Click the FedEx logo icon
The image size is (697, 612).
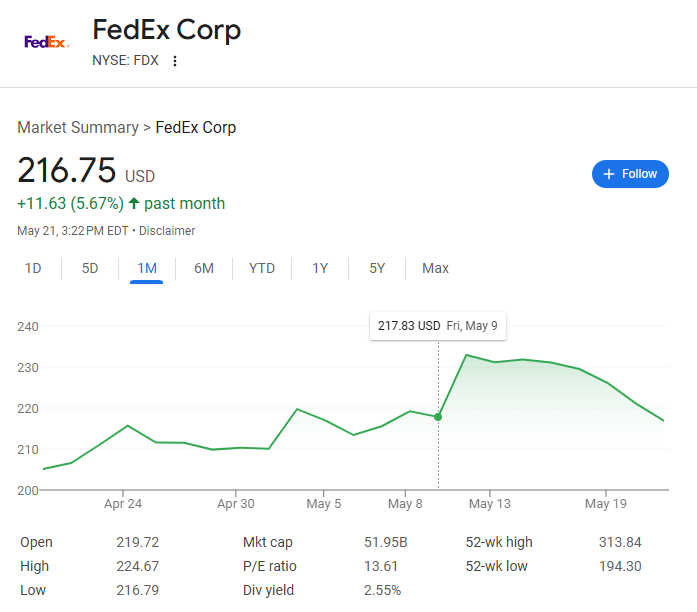(x=46, y=42)
